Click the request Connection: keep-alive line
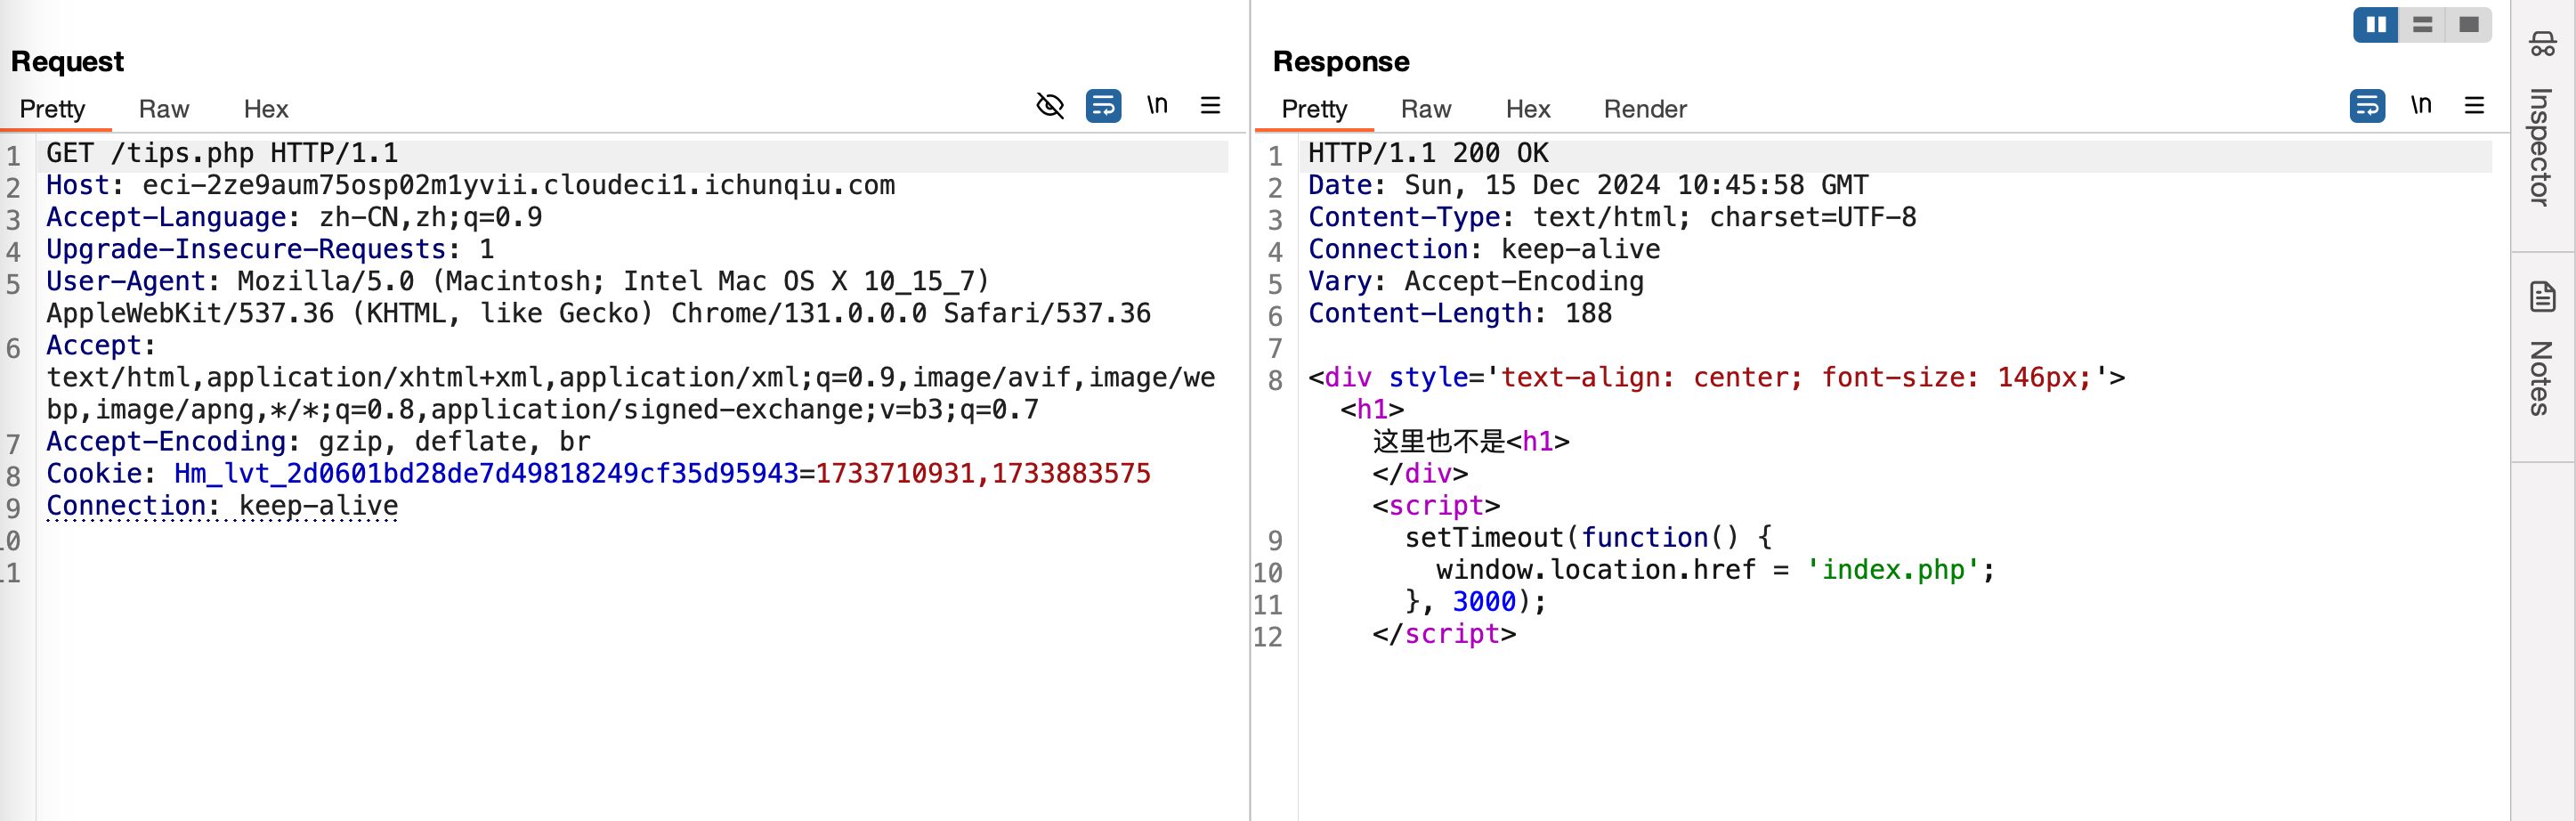 point(222,505)
